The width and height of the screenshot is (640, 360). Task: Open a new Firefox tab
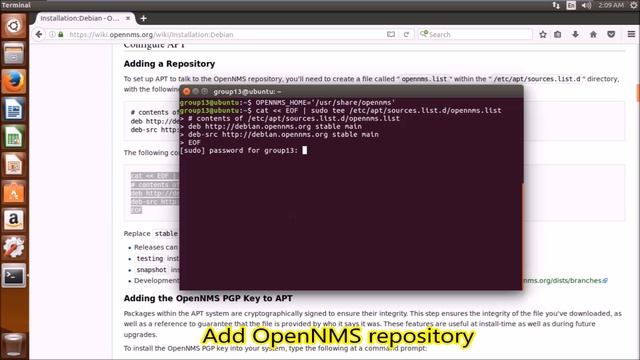pos(143,18)
